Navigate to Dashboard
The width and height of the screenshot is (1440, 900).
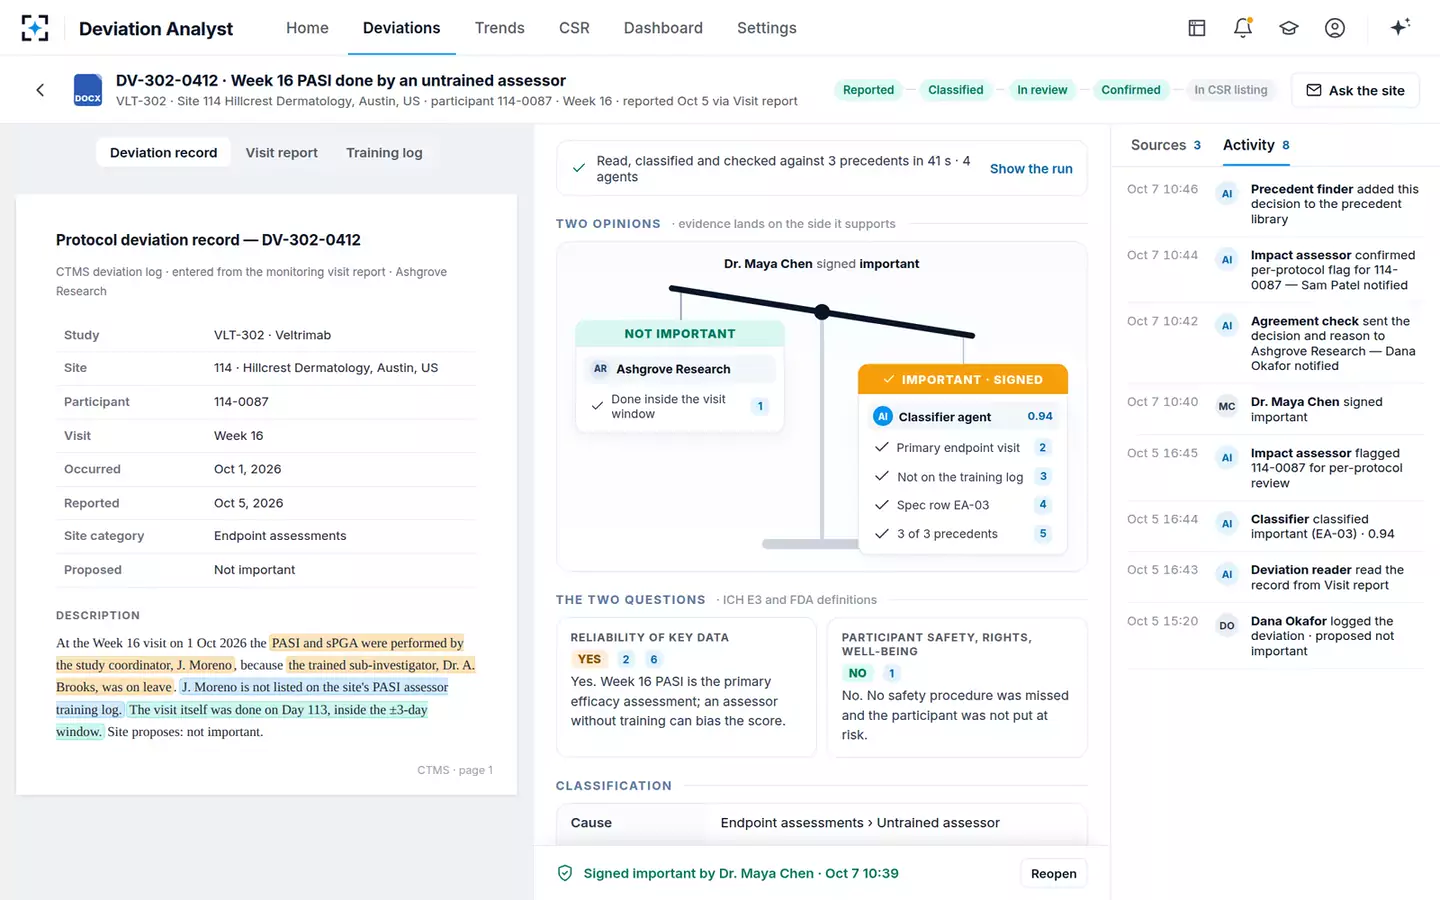[663, 28]
